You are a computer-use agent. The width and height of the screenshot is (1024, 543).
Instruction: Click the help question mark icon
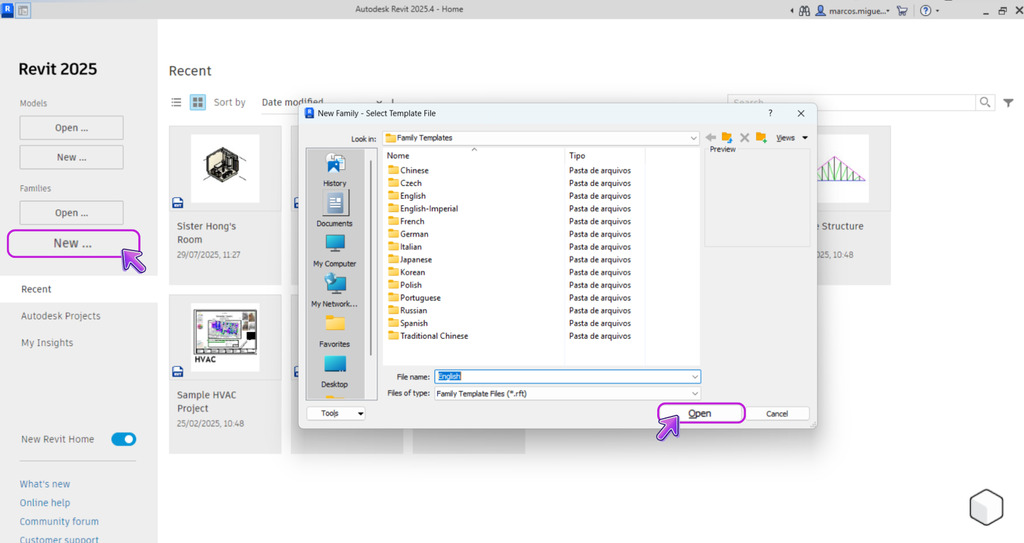[x=925, y=10]
